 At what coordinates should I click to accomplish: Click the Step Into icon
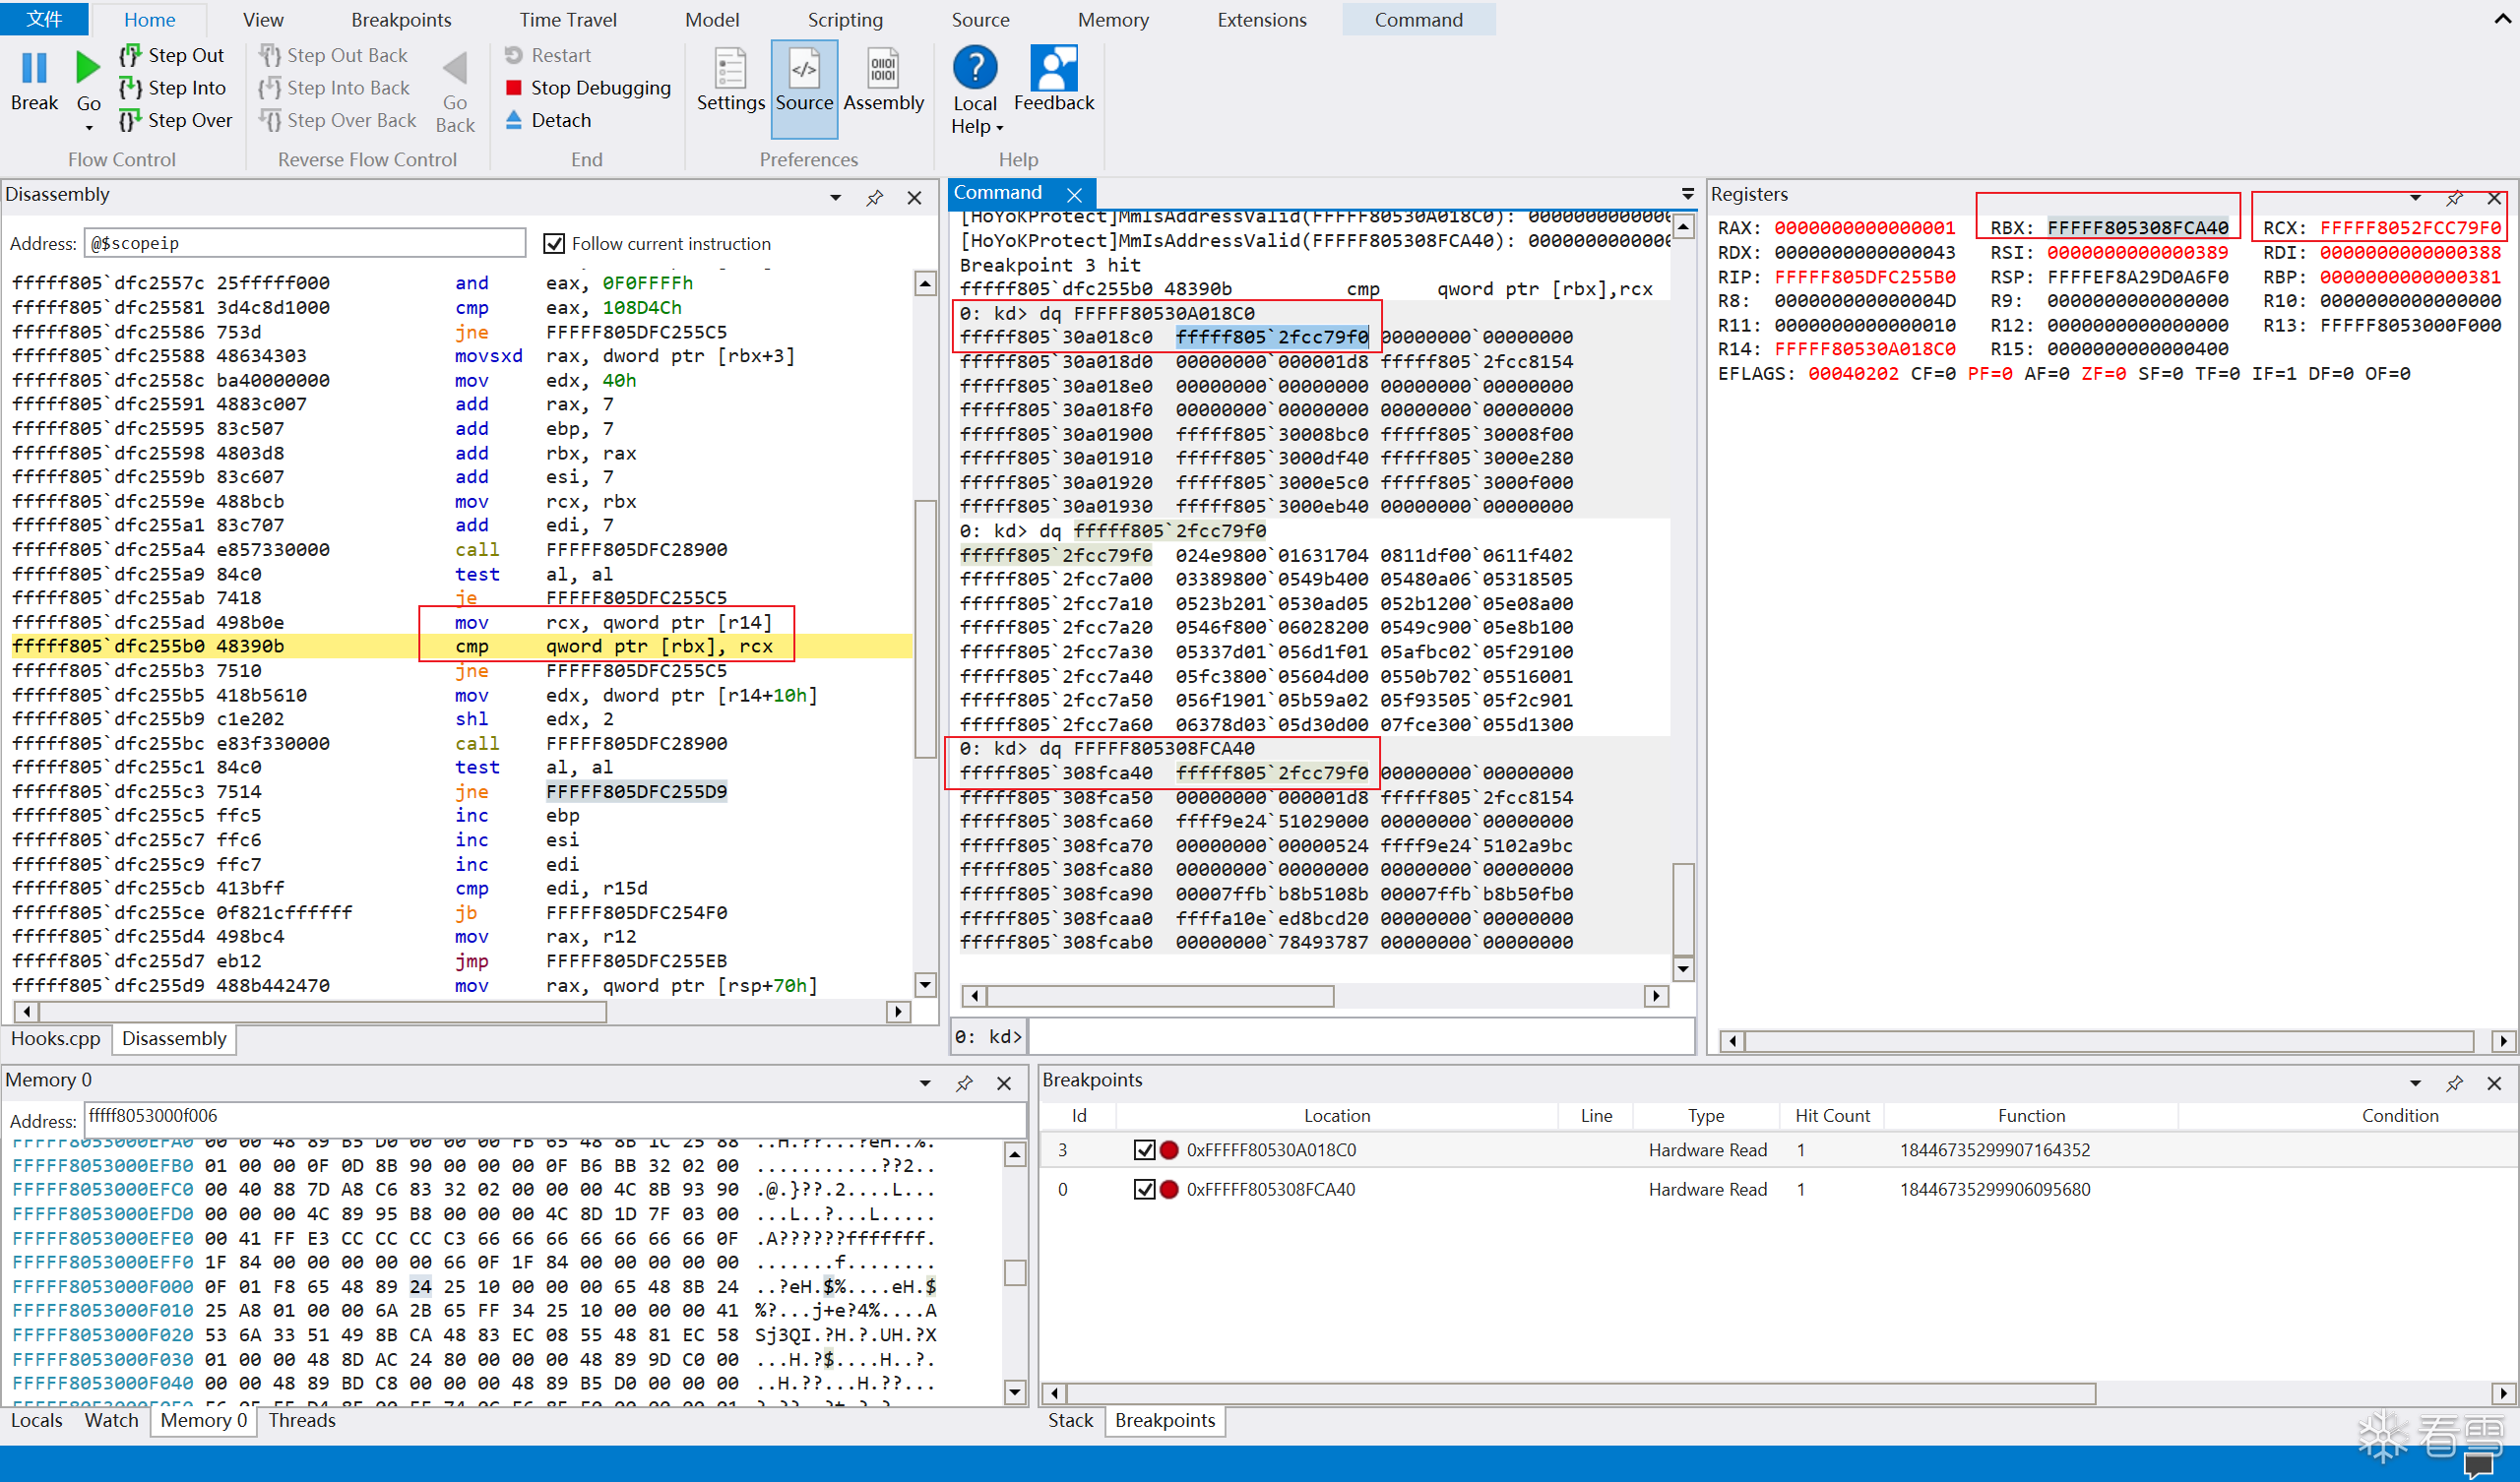pyautogui.click(x=131, y=88)
